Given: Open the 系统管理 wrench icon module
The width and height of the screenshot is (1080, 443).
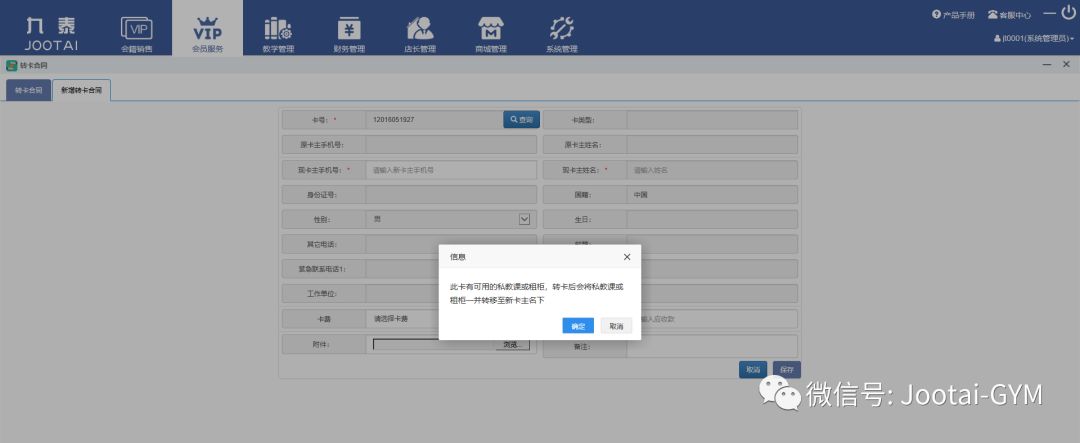Looking at the screenshot, I should click(x=562, y=34).
